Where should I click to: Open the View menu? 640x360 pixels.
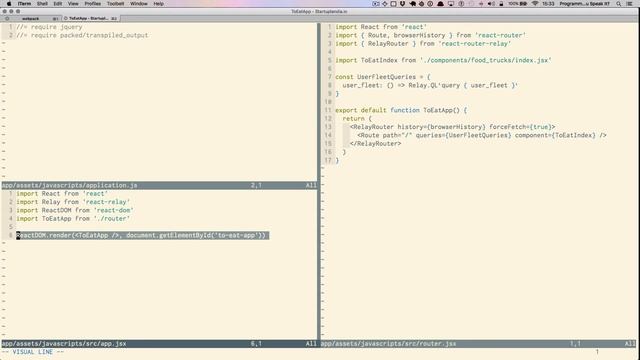[73, 4]
